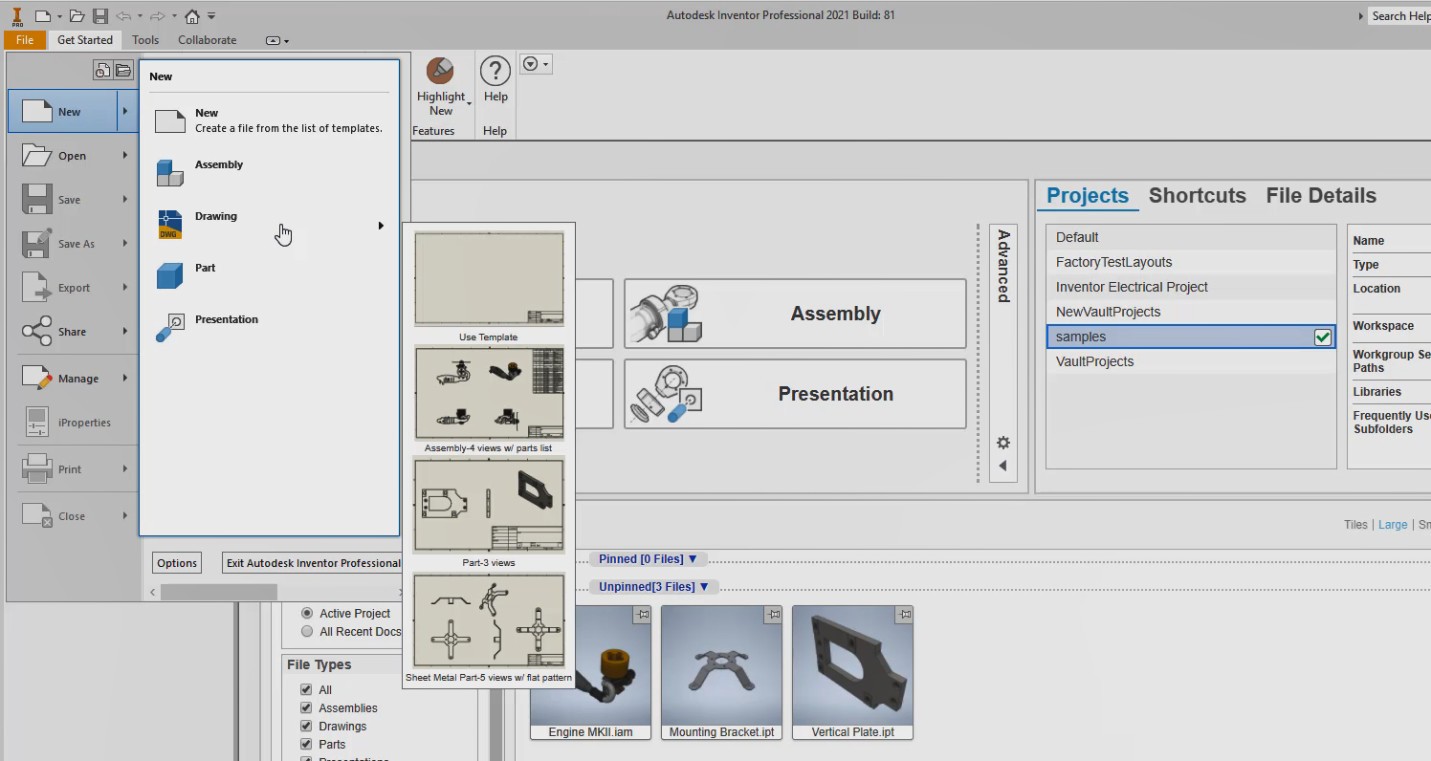Show recent documents icon in File menu
Screen dimensions: 1431x761
[x=103, y=70]
